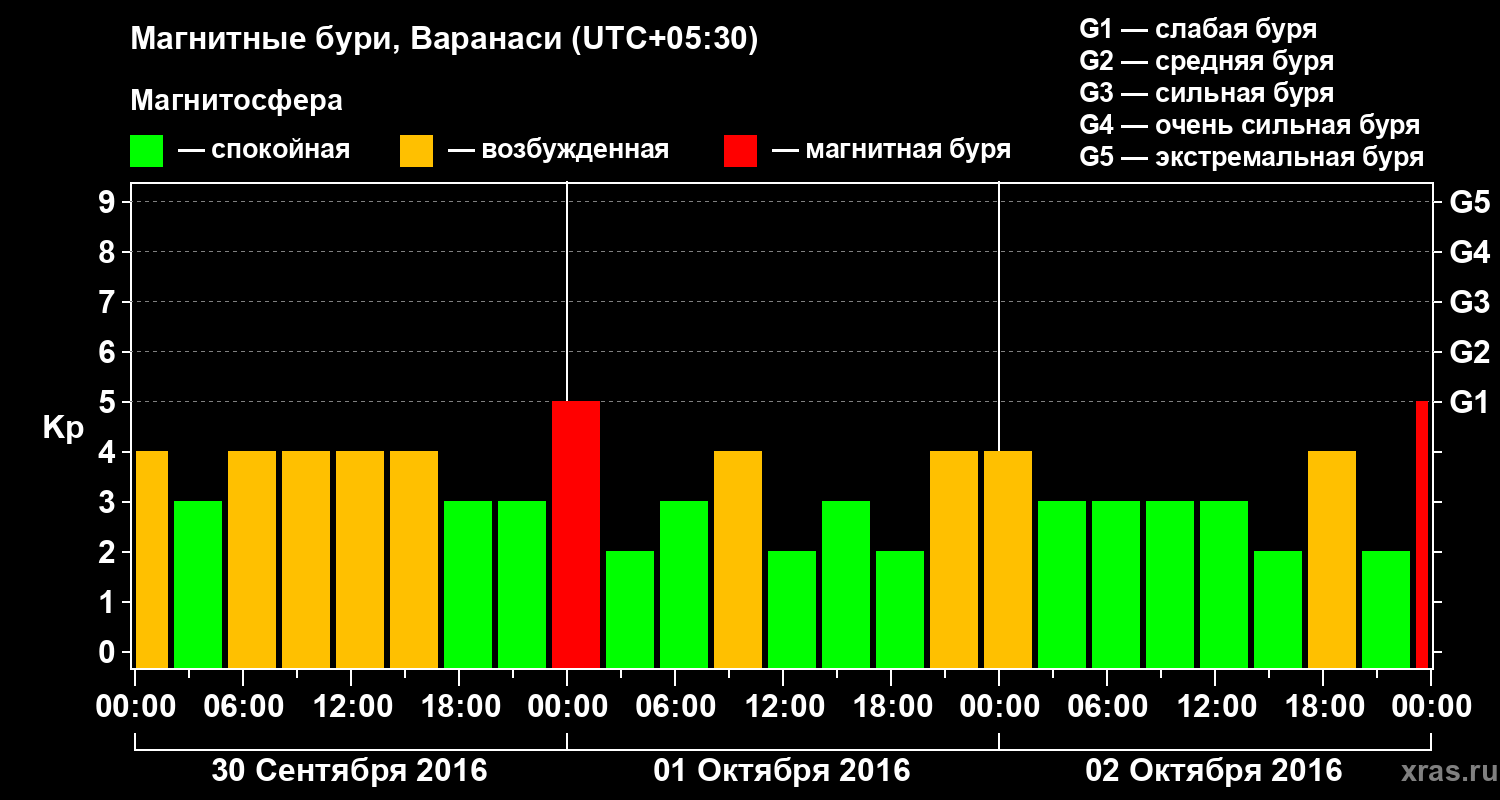
Task: Click the red 'магнитная буря' legend swatch
Action: (740, 150)
